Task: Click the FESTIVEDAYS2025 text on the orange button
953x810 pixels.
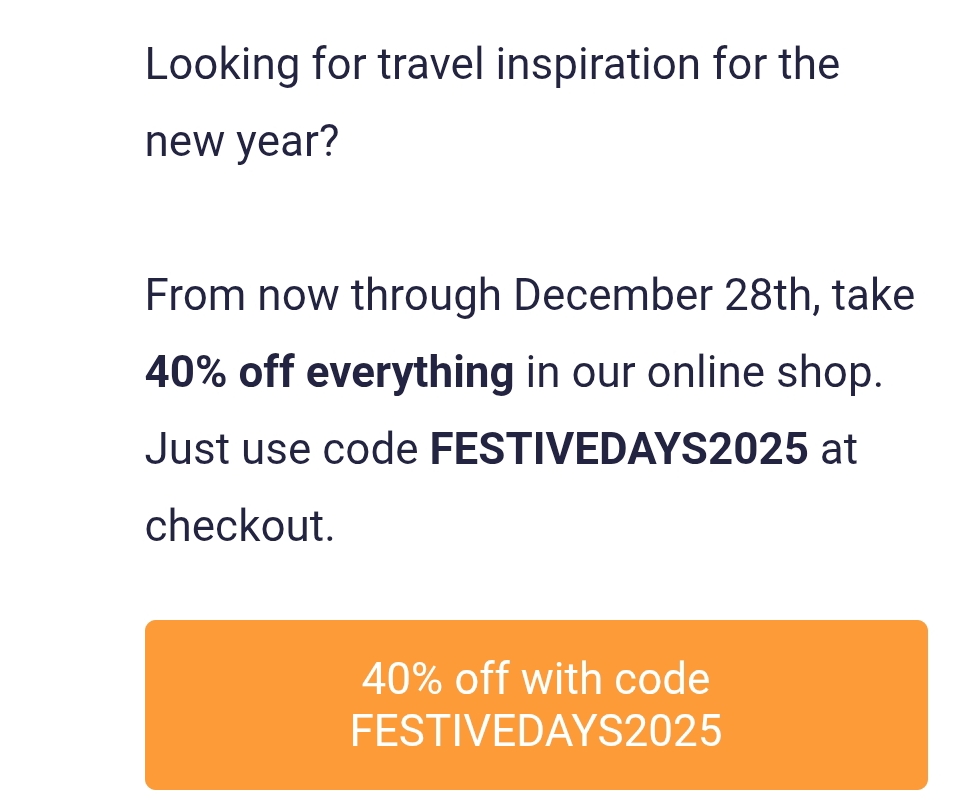Action: (x=536, y=731)
